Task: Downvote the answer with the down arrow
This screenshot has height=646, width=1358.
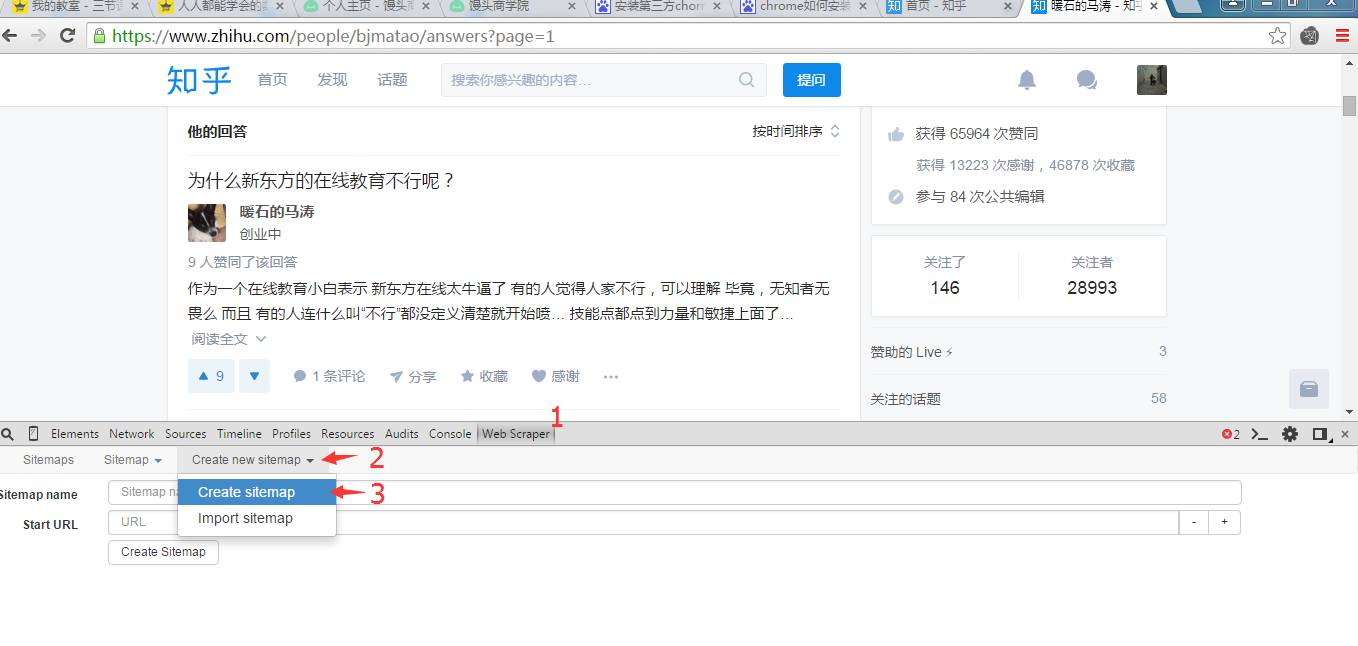Action: point(254,376)
